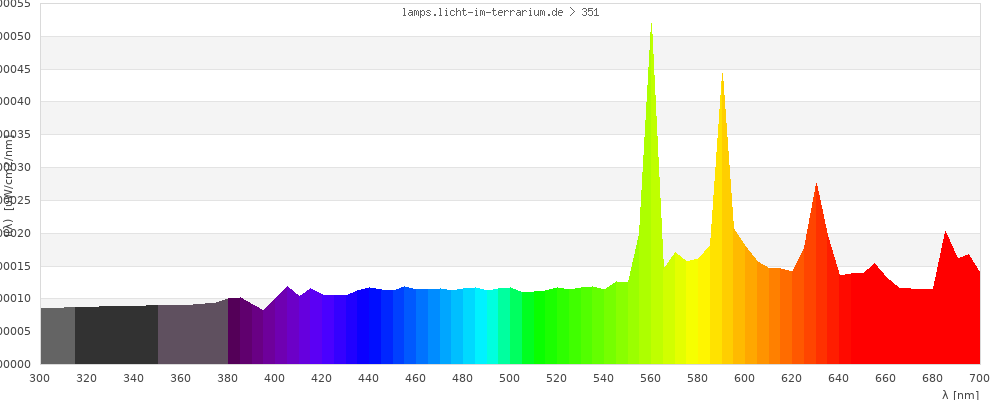
Task: Click the mauve band around 365 nm
Action: 192,335
